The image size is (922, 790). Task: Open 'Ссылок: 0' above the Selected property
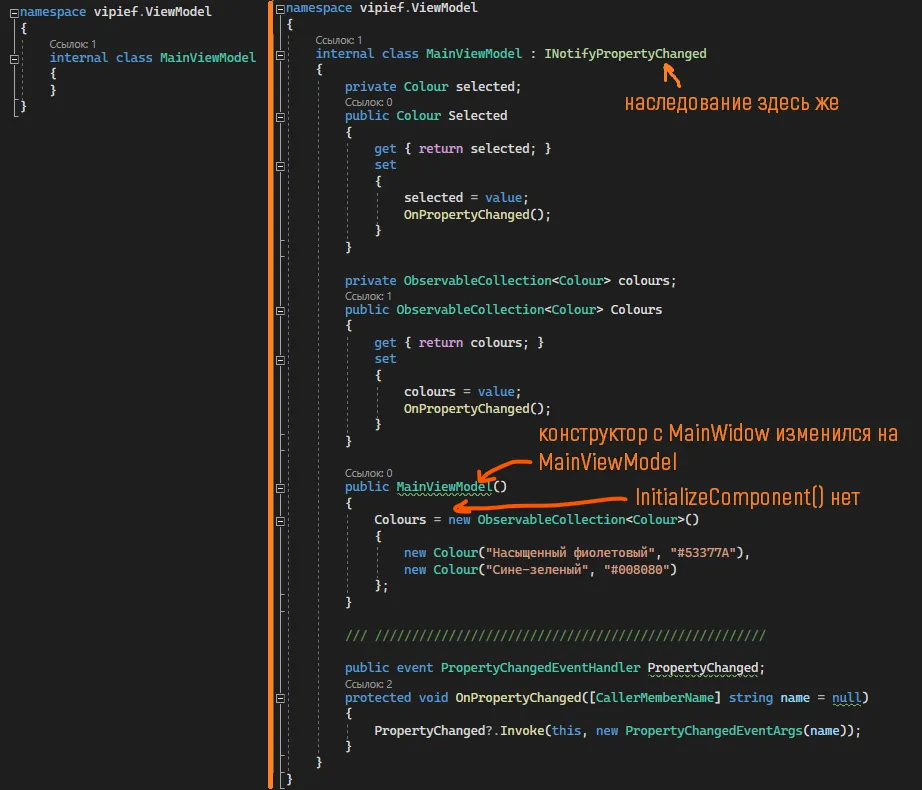pos(368,102)
